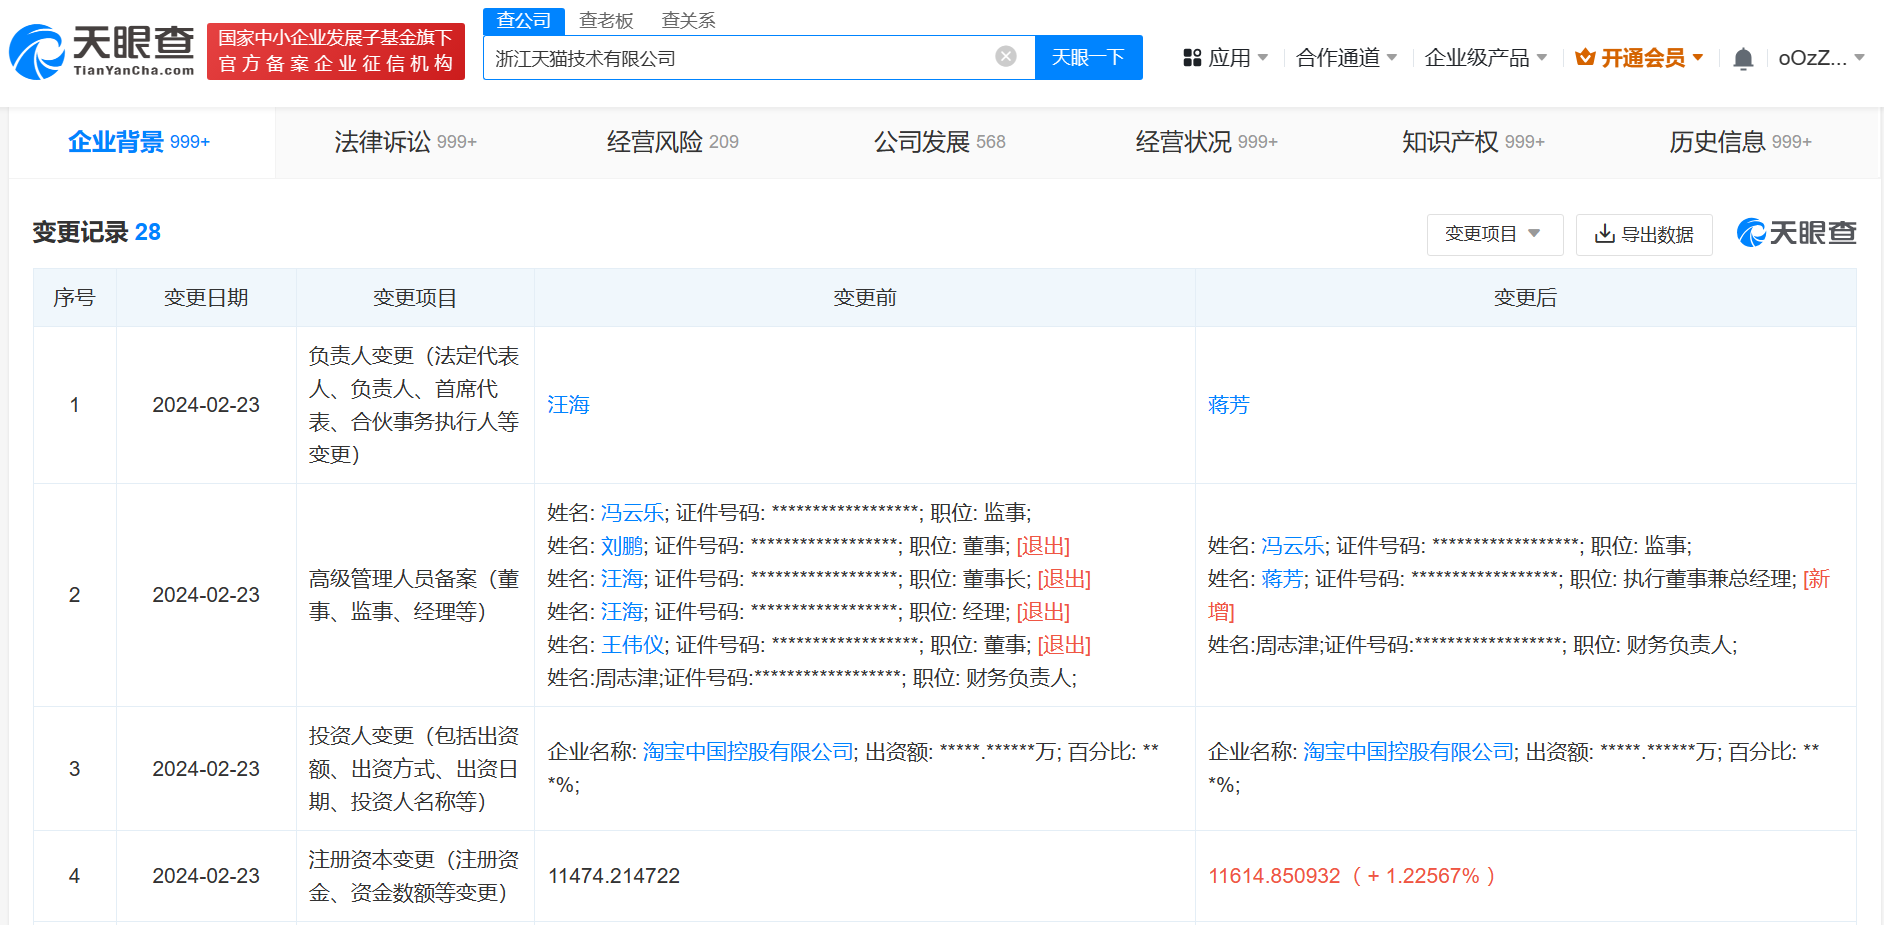The height and width of the screenshot is (925, 1884).
Task: Select the 11614.850932 (+1.22567%) value
Action: [x=1352, y=876]
